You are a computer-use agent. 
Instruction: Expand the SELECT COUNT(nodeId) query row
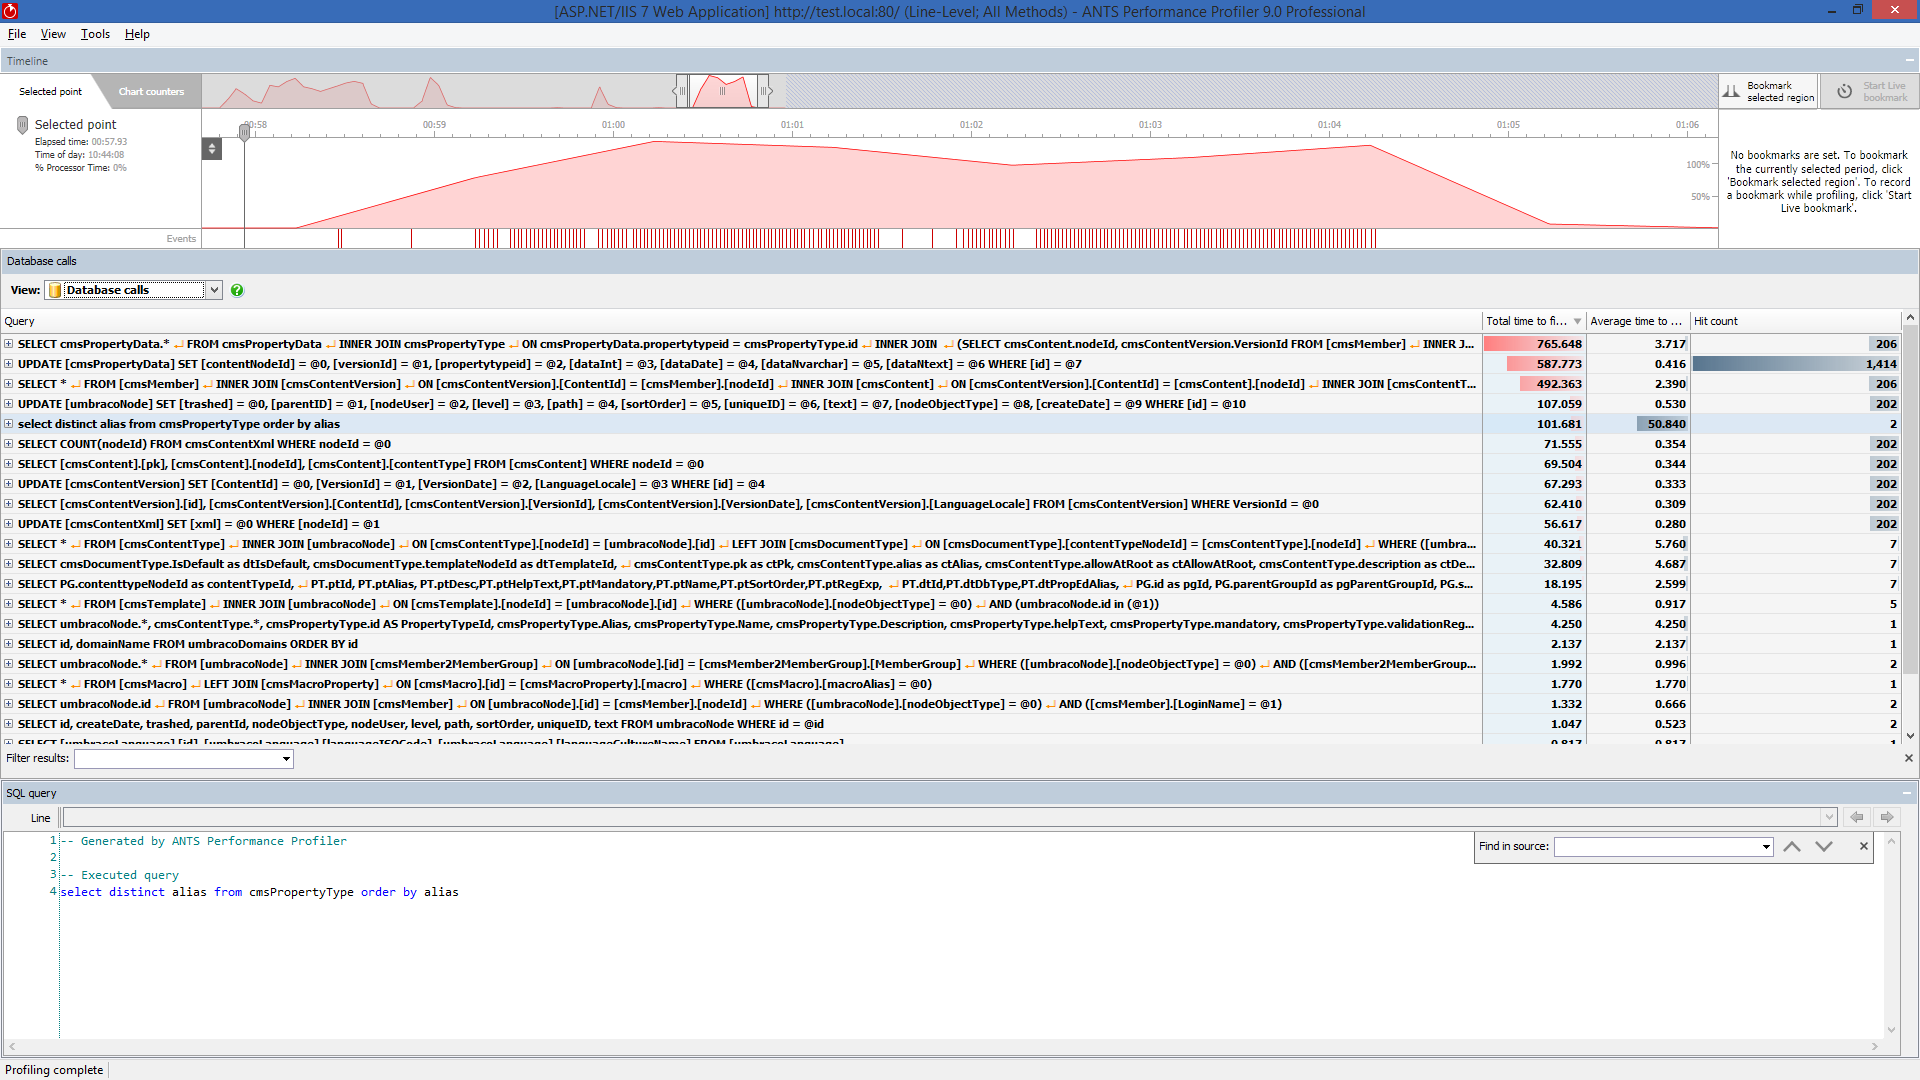pyautogui.click(x=9, y=444)
